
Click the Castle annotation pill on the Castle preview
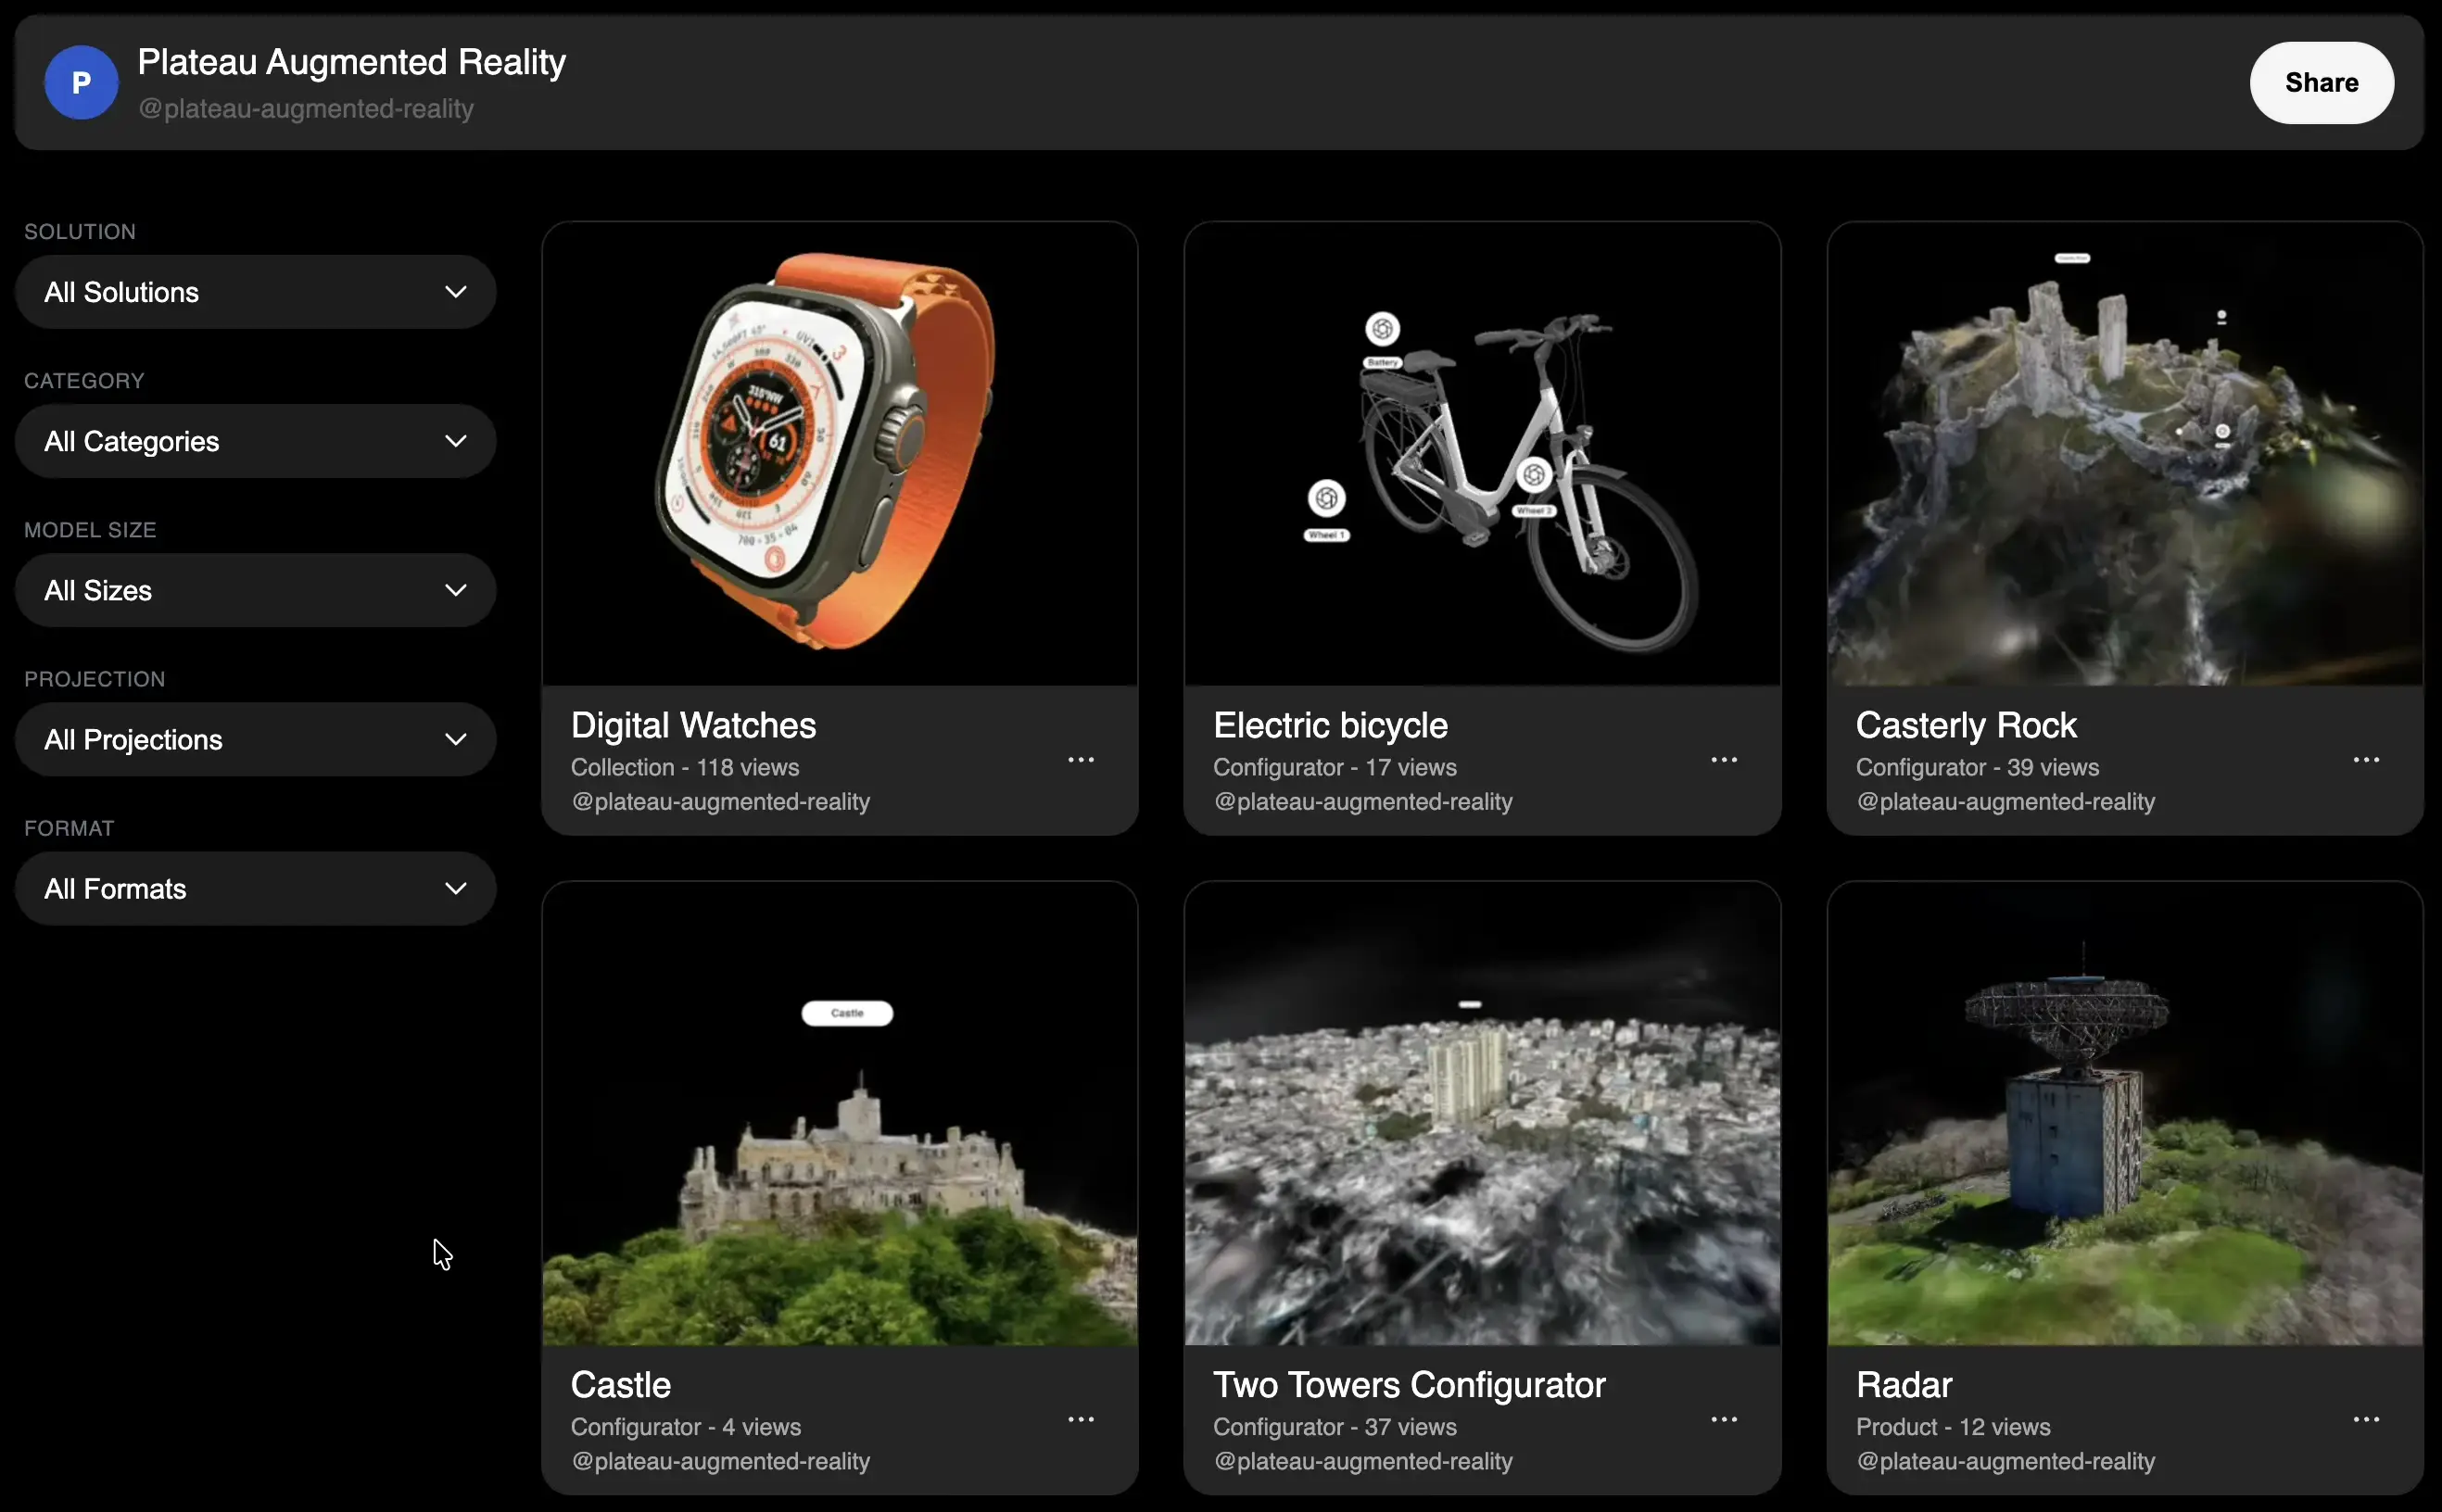846,1013
